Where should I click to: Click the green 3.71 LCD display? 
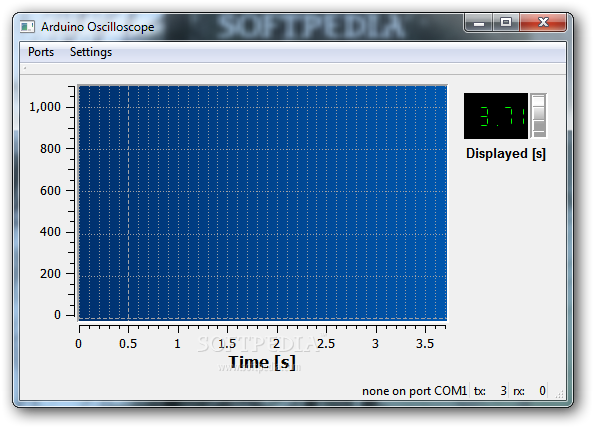point(496,116)
